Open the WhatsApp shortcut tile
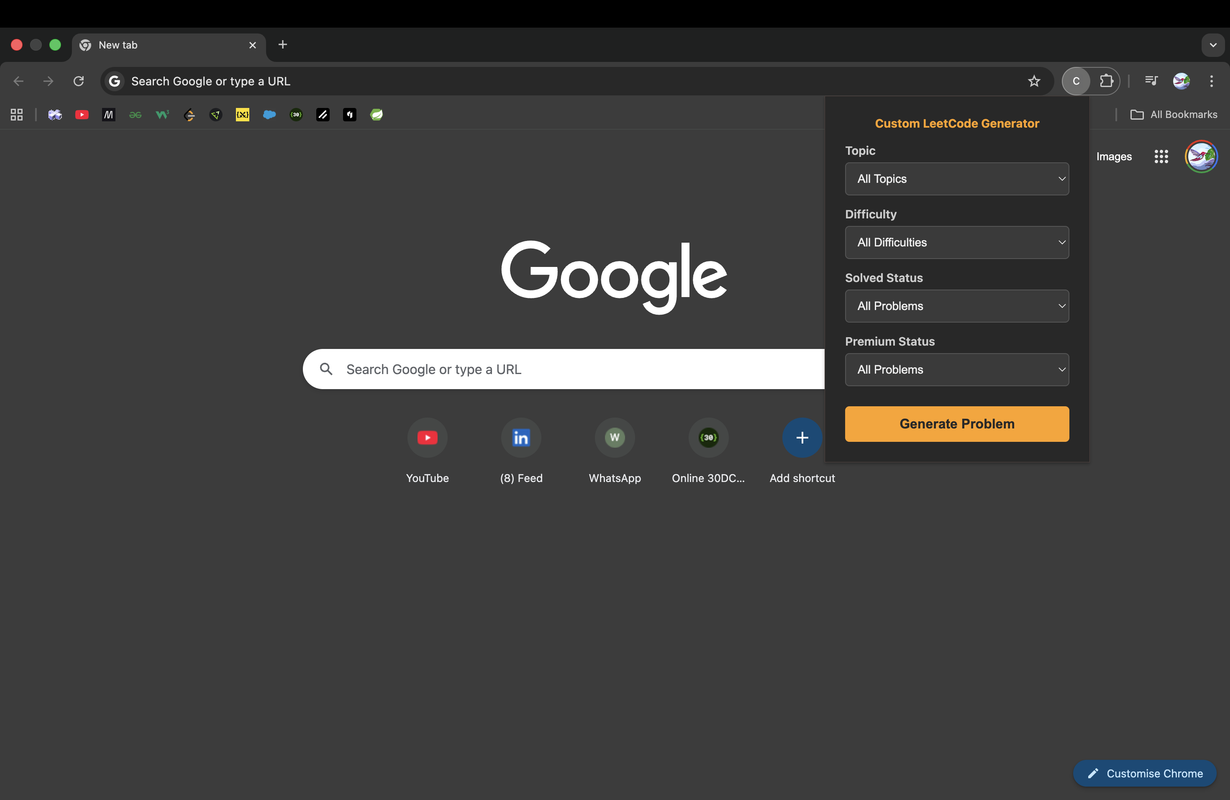 [615, 451]
